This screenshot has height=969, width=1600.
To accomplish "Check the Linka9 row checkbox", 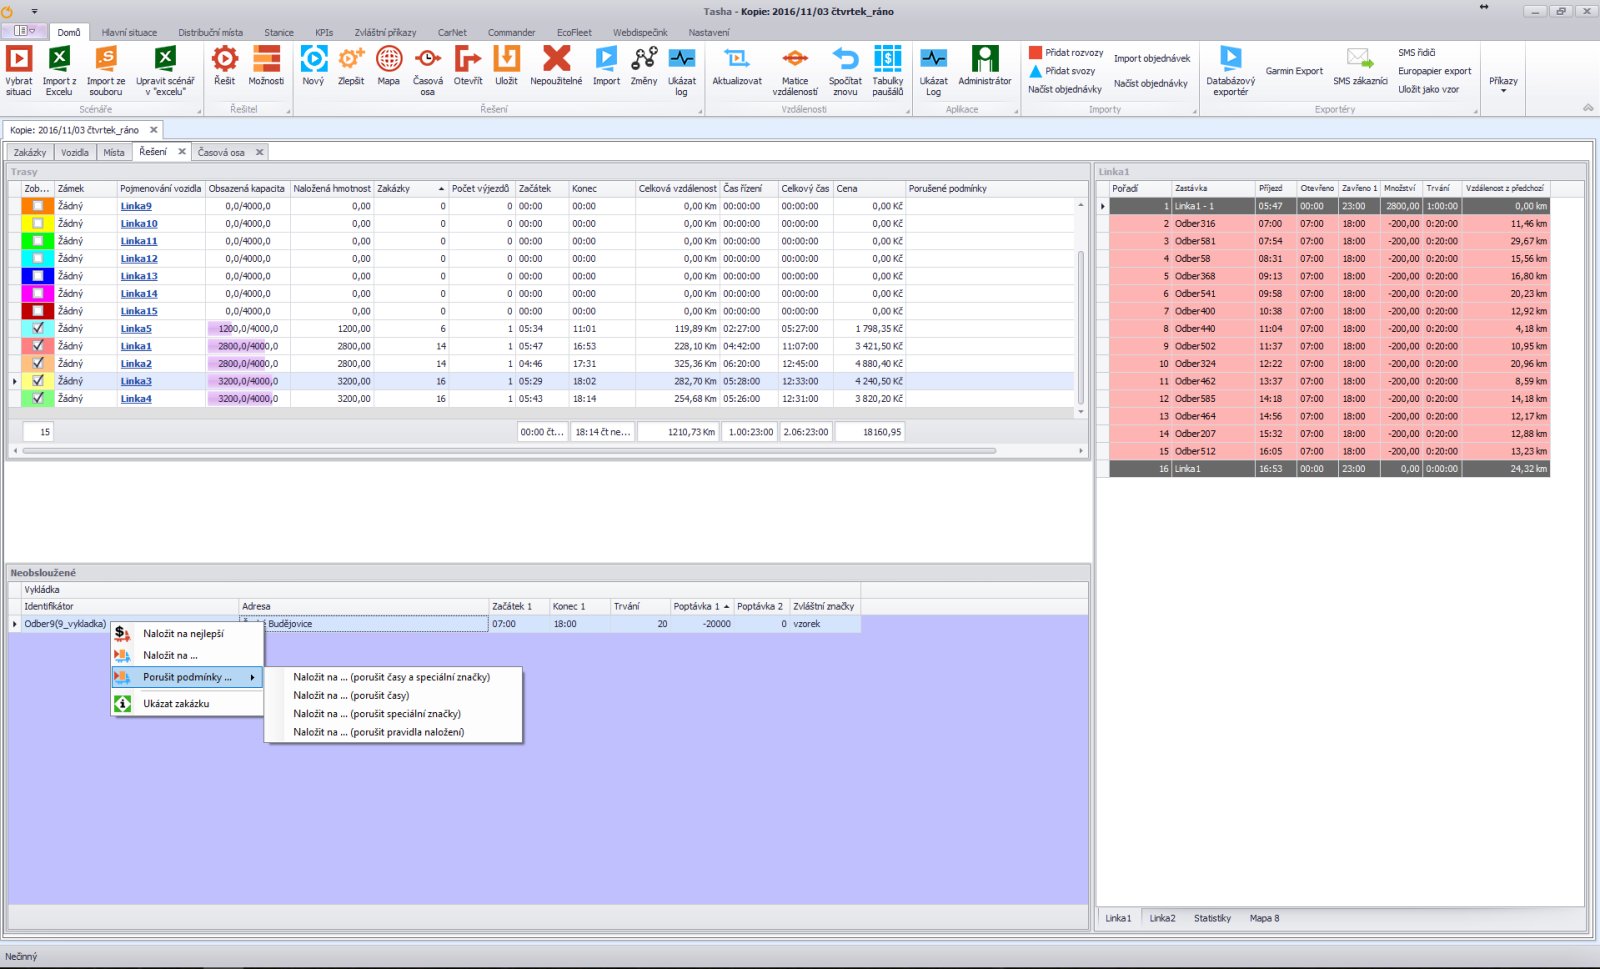I will 38,206.
